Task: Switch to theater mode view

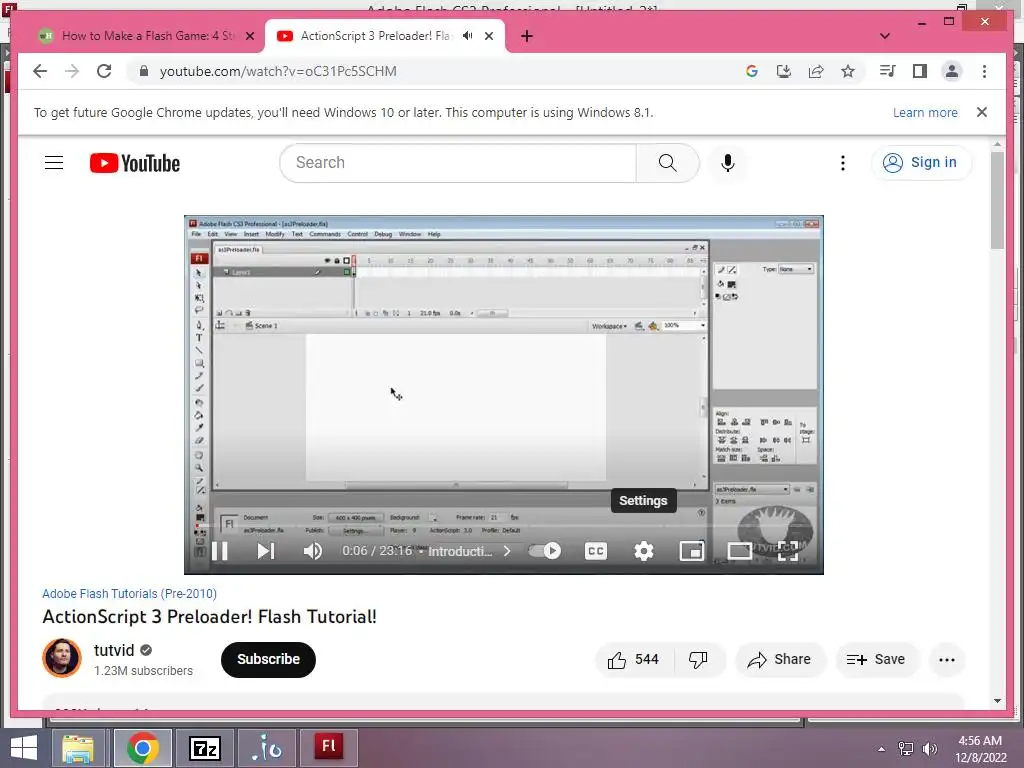Action: [x=739, y=551]
